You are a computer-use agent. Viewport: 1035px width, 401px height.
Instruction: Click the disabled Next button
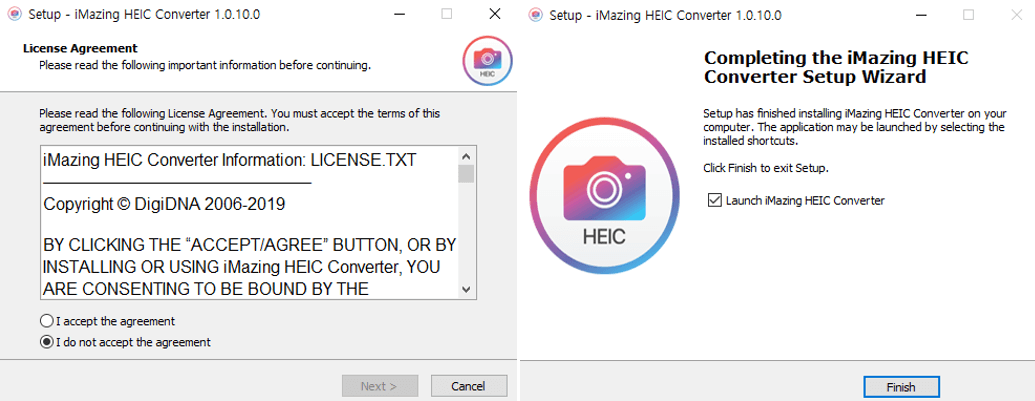point(380,386)
